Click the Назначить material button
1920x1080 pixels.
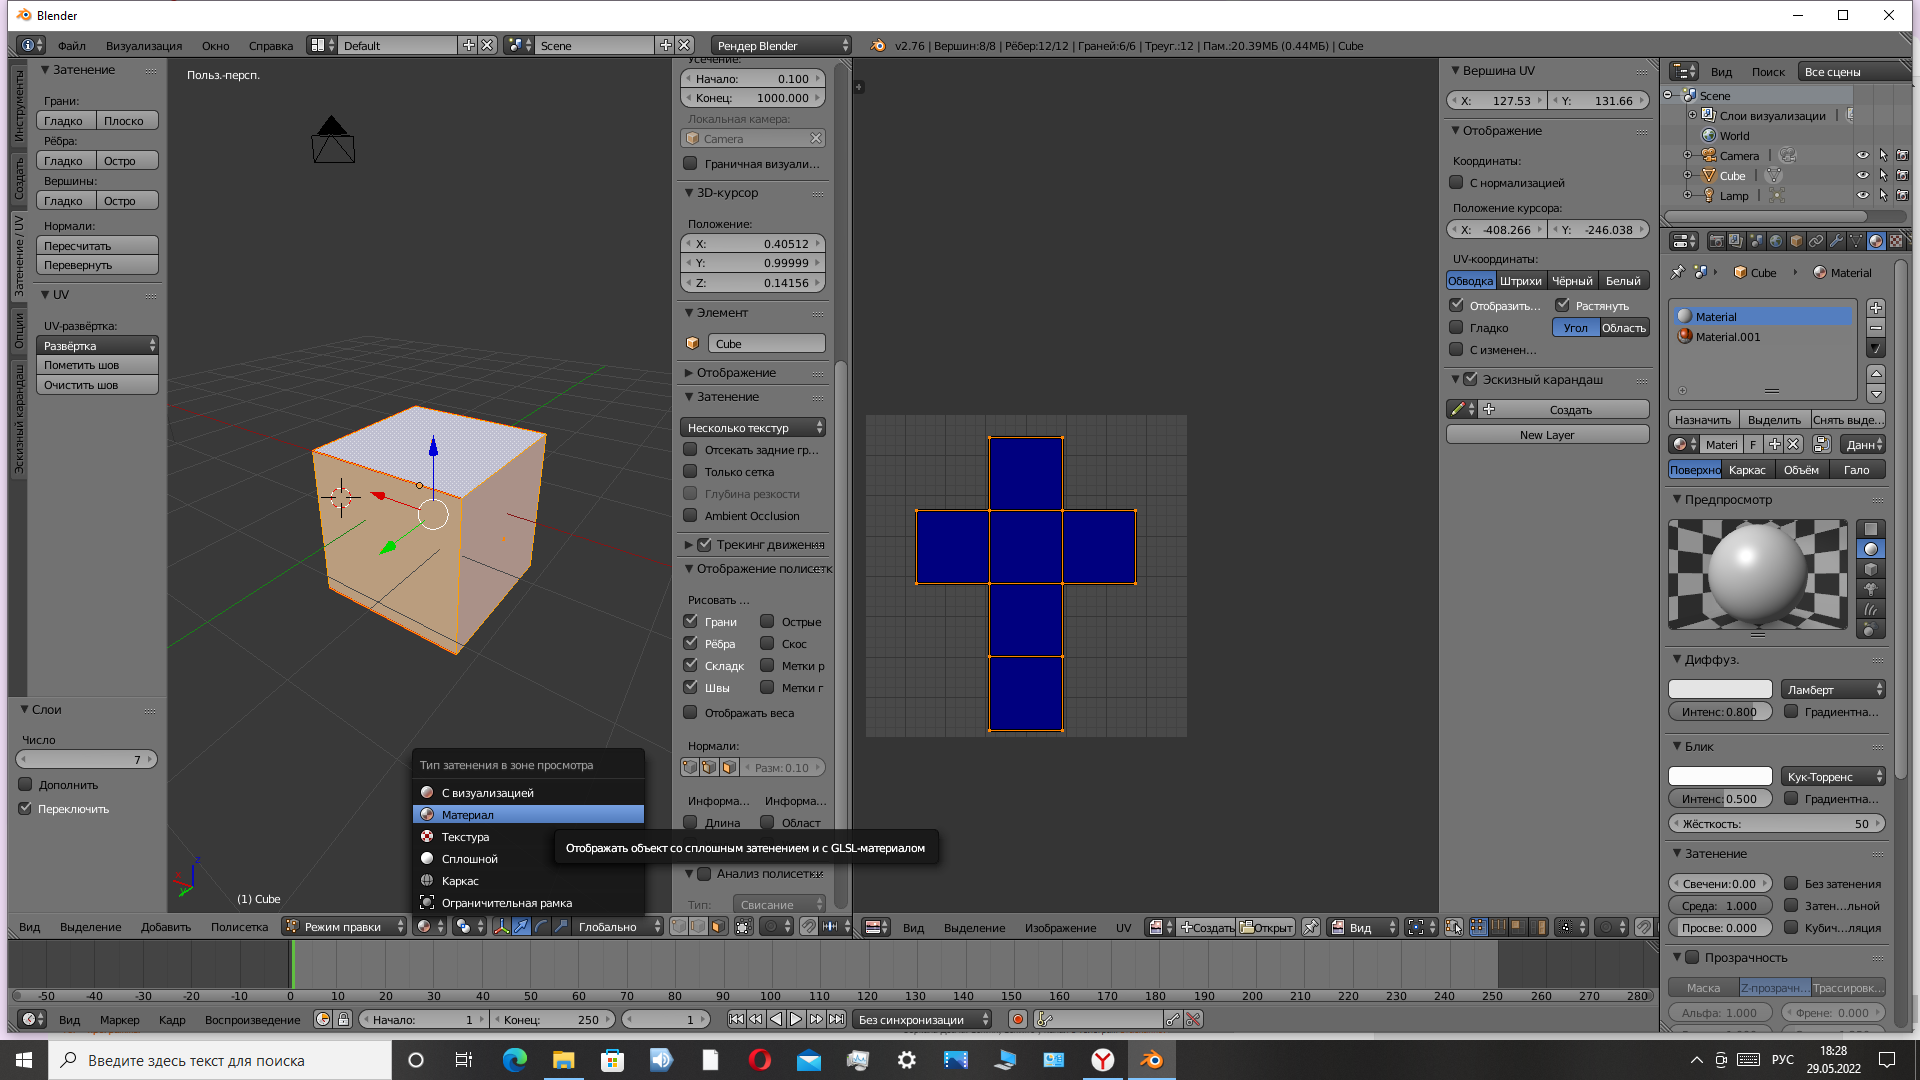(1703, 420)
